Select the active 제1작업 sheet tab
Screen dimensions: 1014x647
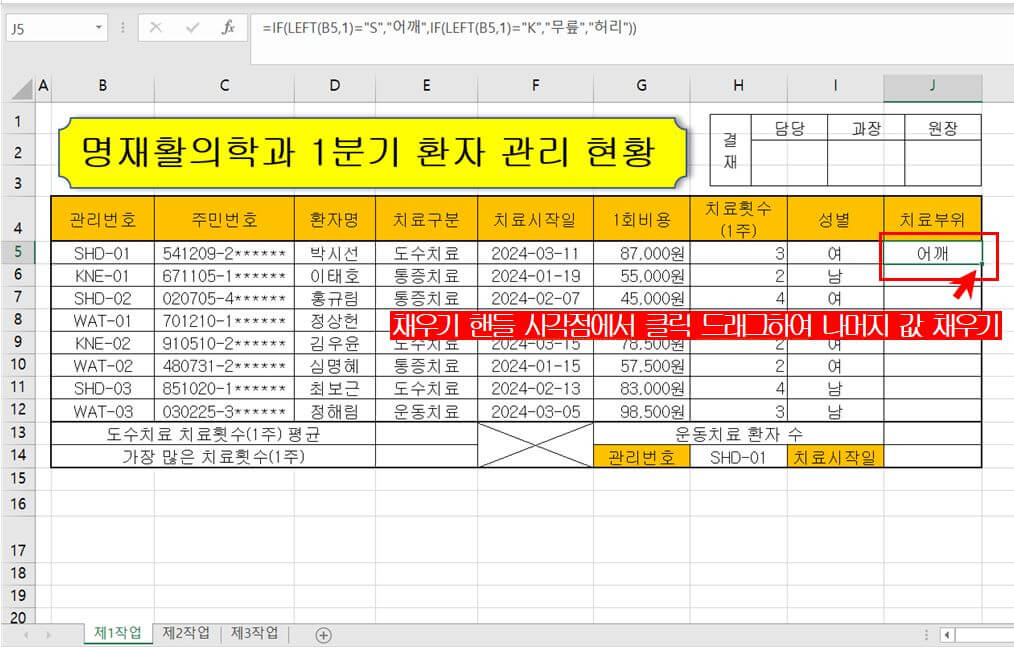[116, 634]
